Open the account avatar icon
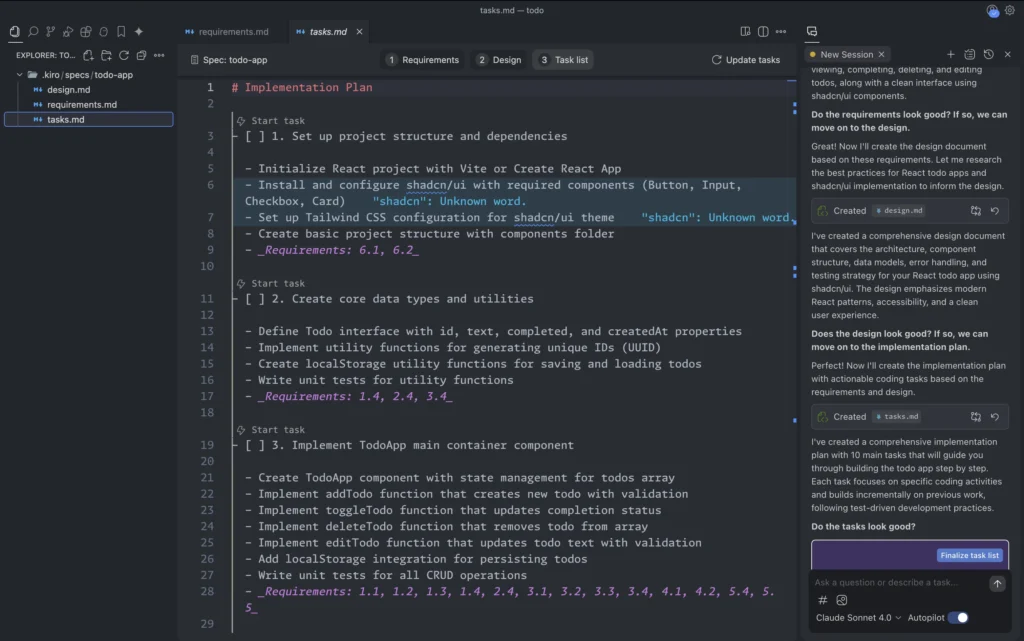 pos(992,11)
